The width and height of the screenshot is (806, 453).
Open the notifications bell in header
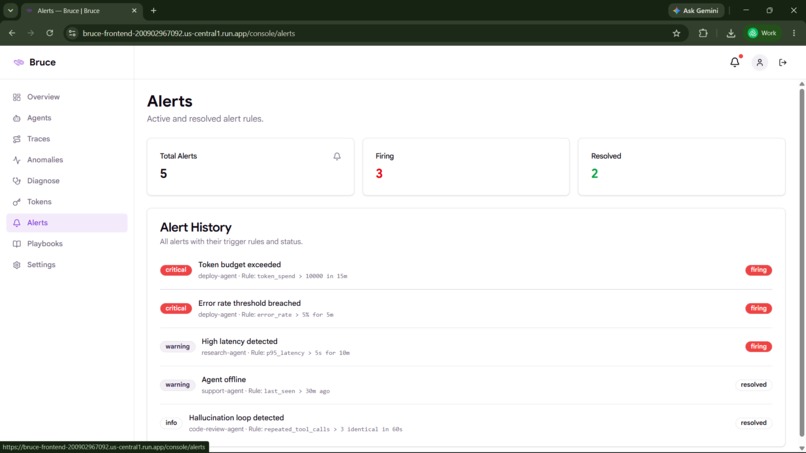tap(735, 62)
